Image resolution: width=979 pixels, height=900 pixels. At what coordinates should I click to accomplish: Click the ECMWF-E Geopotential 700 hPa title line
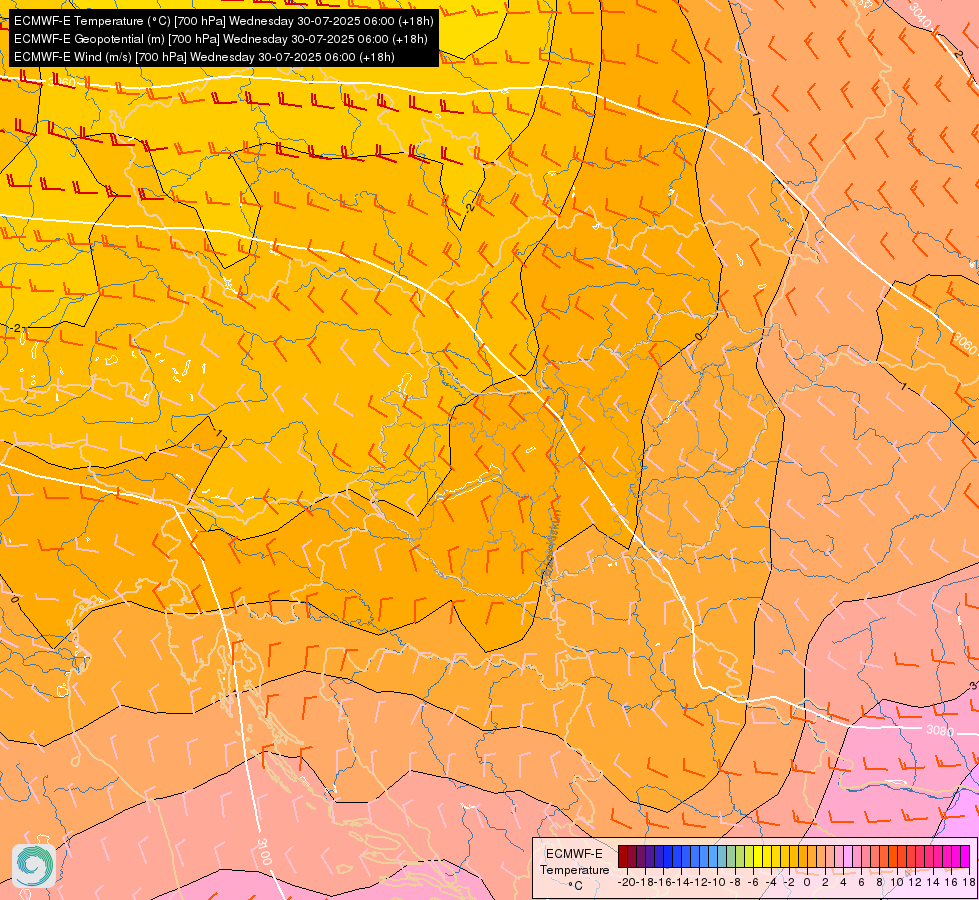(x=220, y=39)
